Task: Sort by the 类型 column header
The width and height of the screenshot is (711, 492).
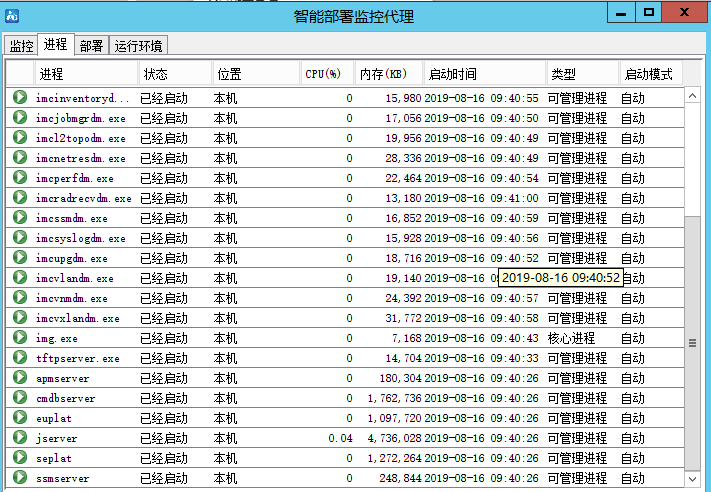Action: pos(583,74)
